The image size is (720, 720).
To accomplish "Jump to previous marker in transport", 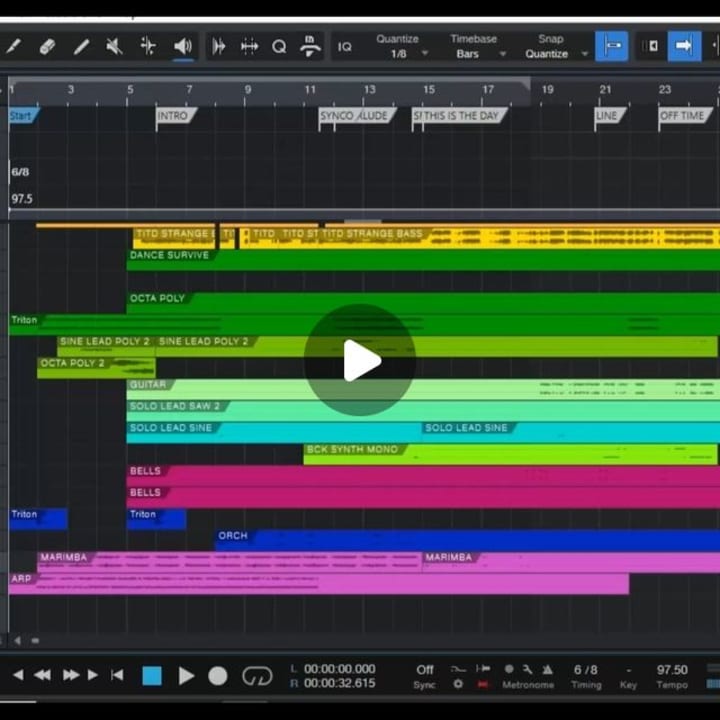I will [18, 675].
